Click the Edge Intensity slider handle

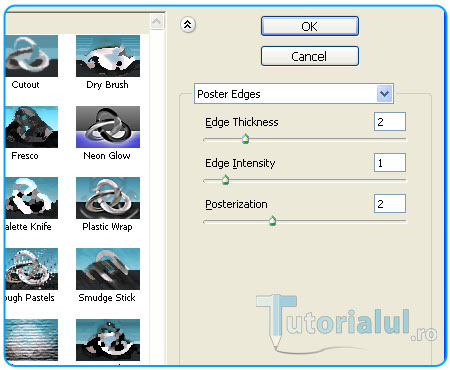[226, 179]
